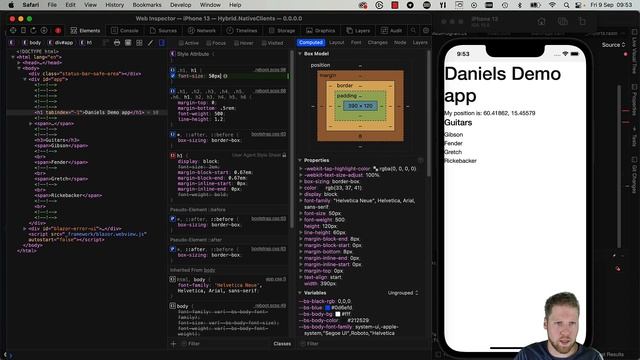
Task: Switch to the Sources tab
Action: click(163, 31)
